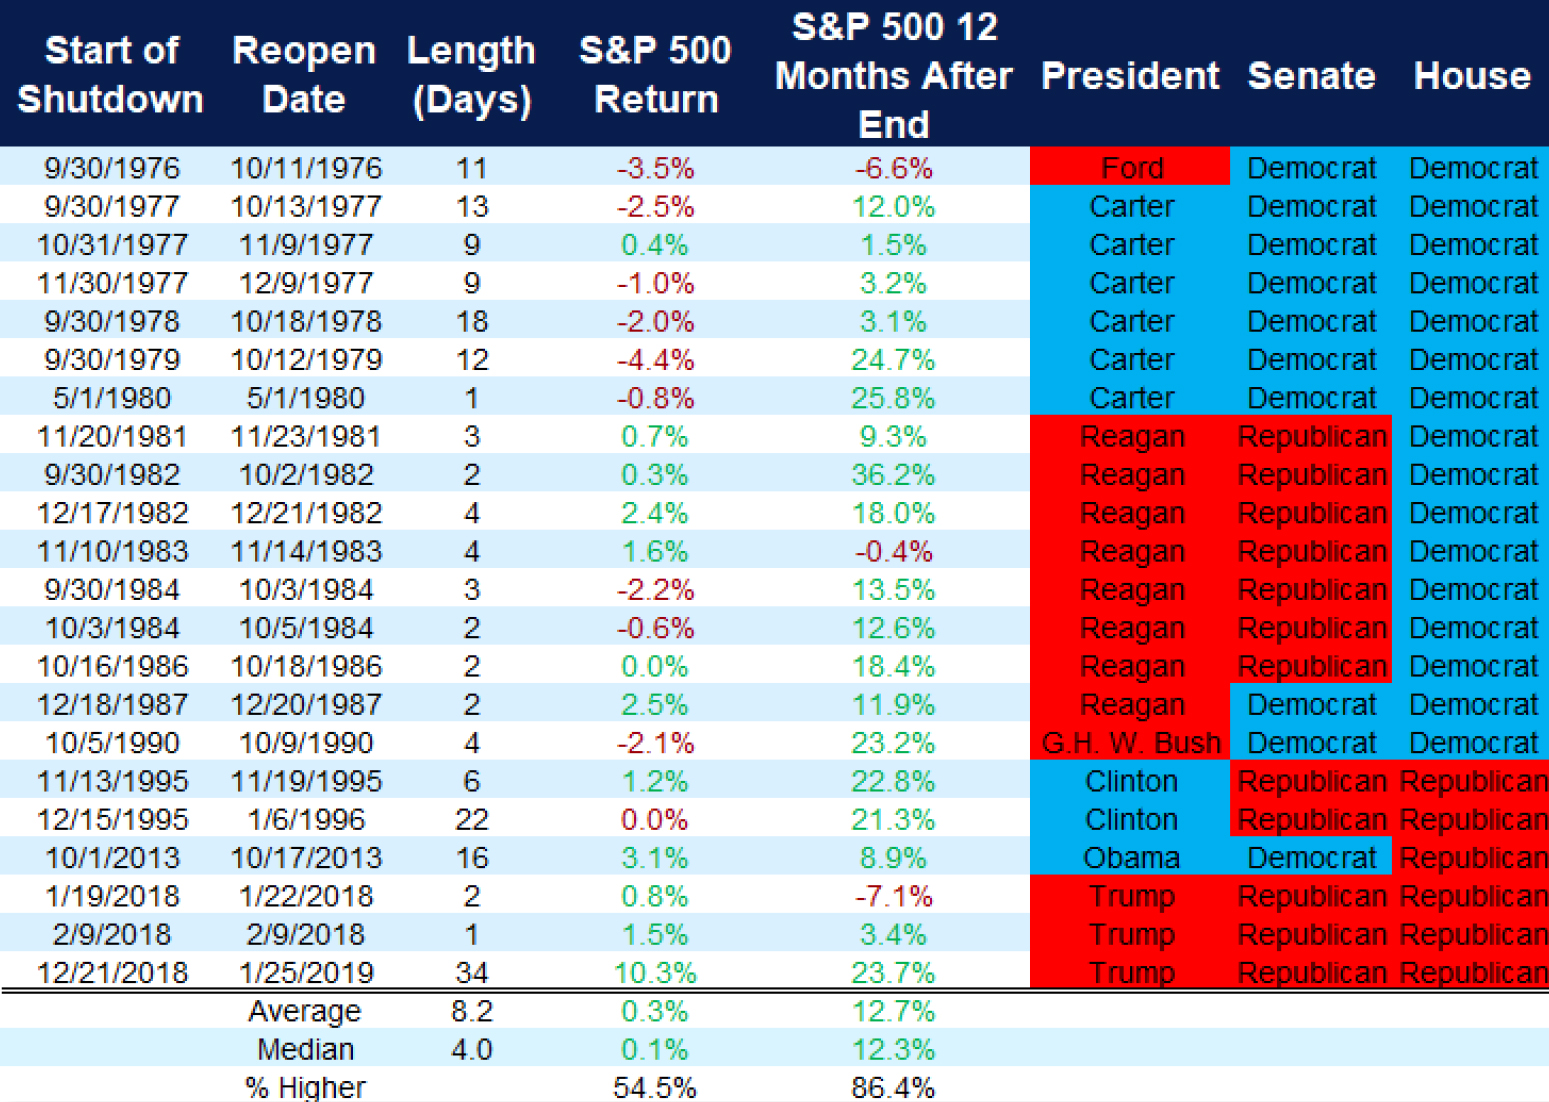1549x1102 pixels.
Task: Click the 'S&P 500 Return' column header
Action: click(x=655, y=75)
